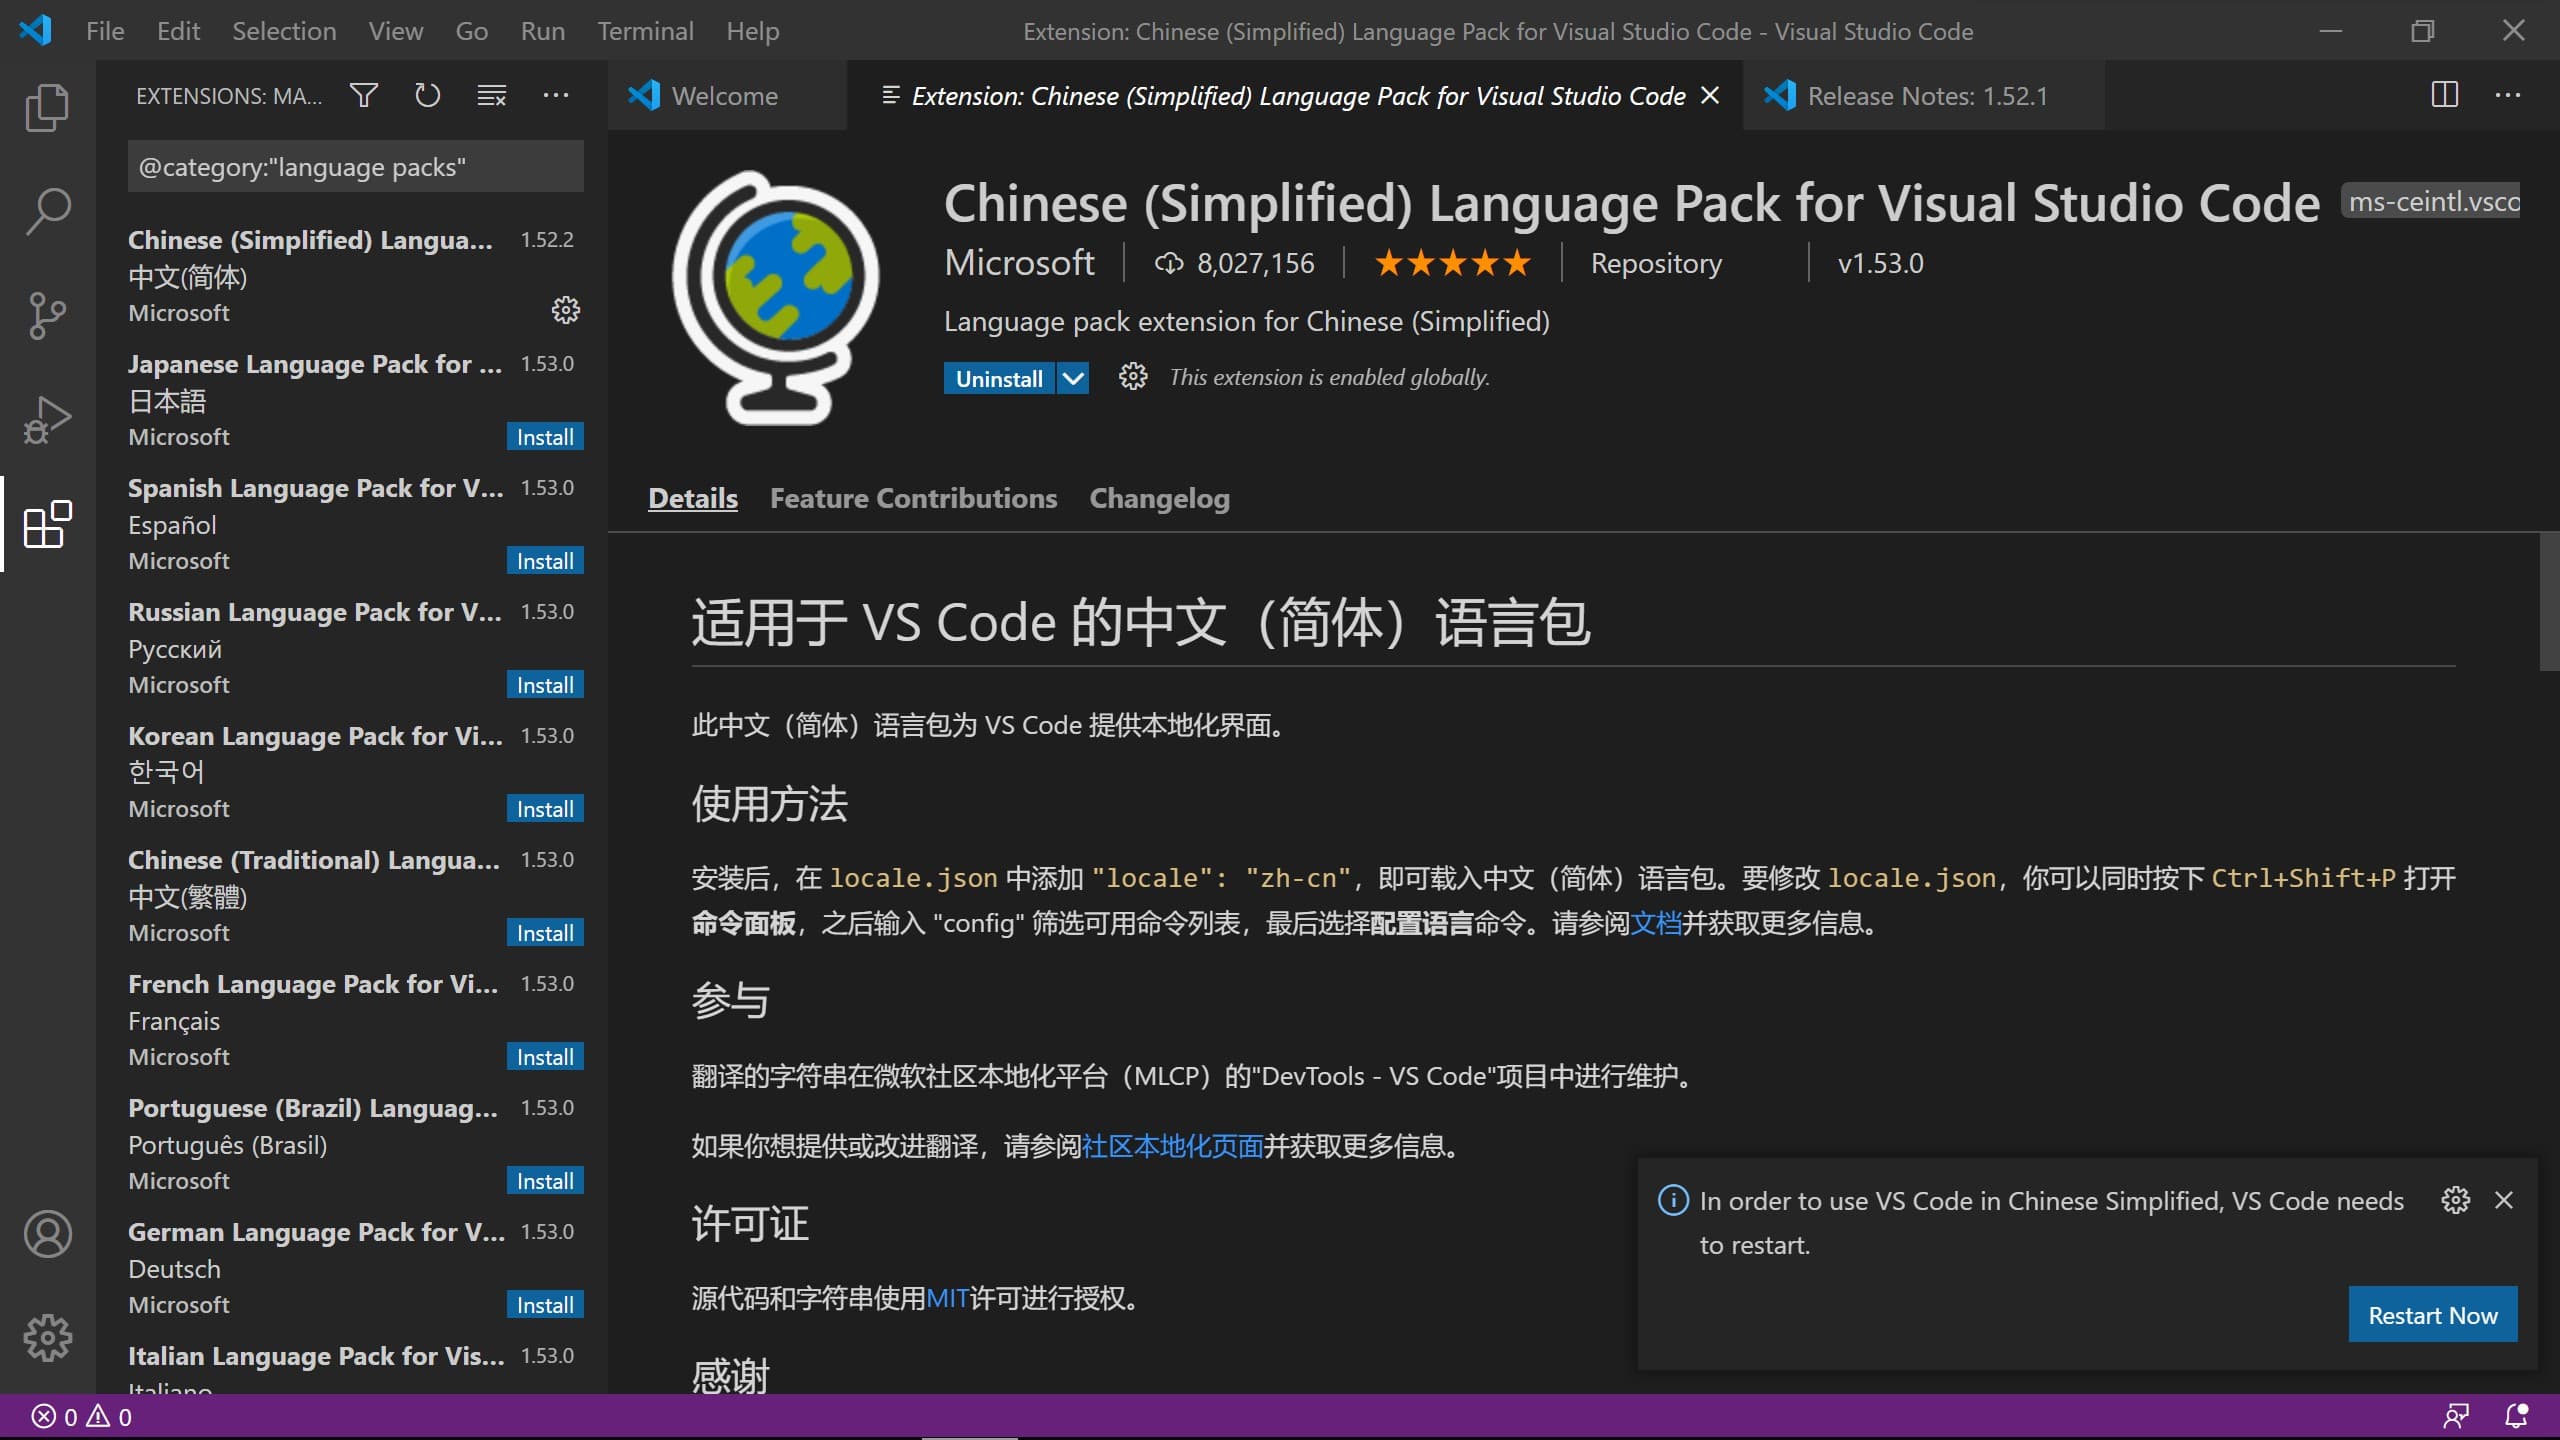
Task: Toggle the Extensions view icon
Action: [47, 523]
